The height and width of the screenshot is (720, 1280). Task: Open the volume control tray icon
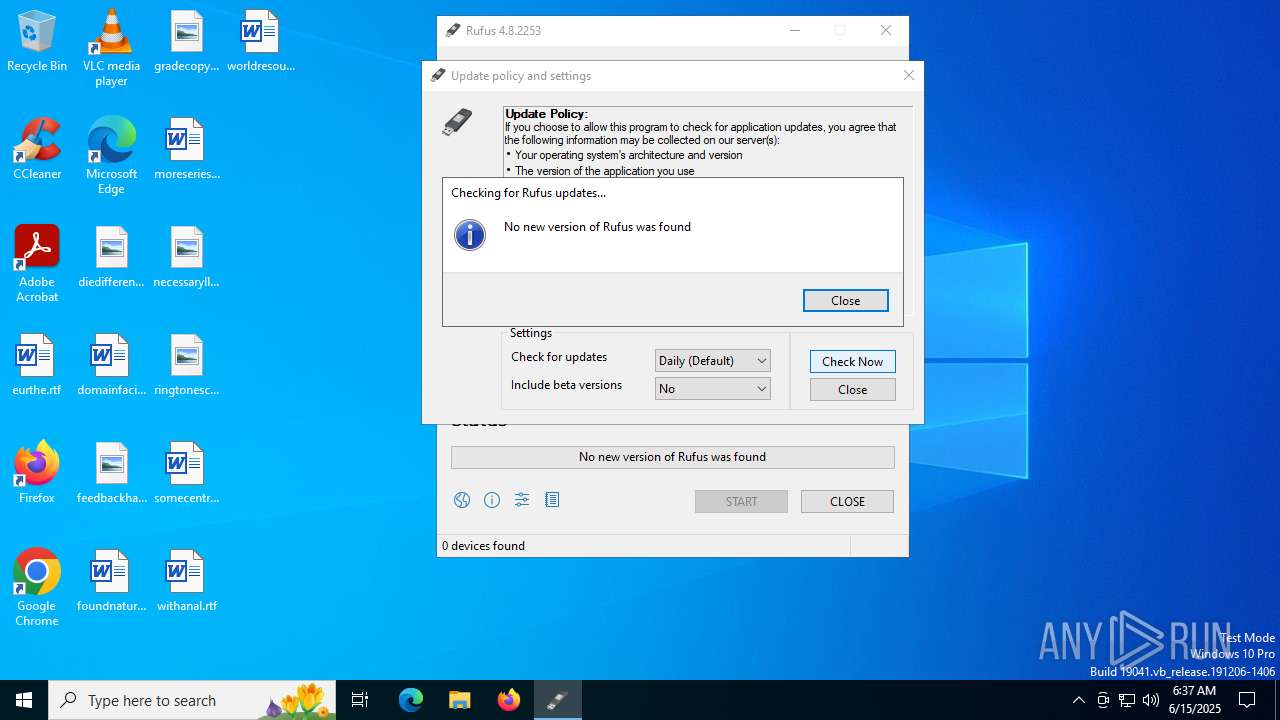click(x=1151, y=700)
